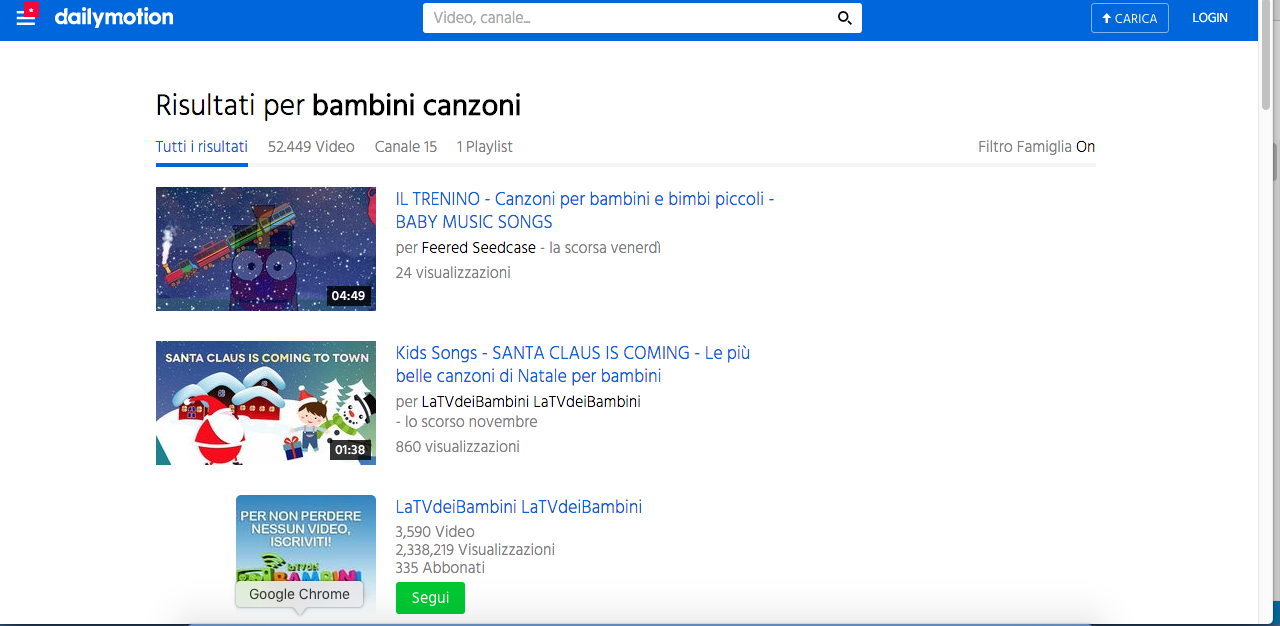Select the Tutti i risultati tab
Screen dimensions: 1280x626
(x=201, y=147)
